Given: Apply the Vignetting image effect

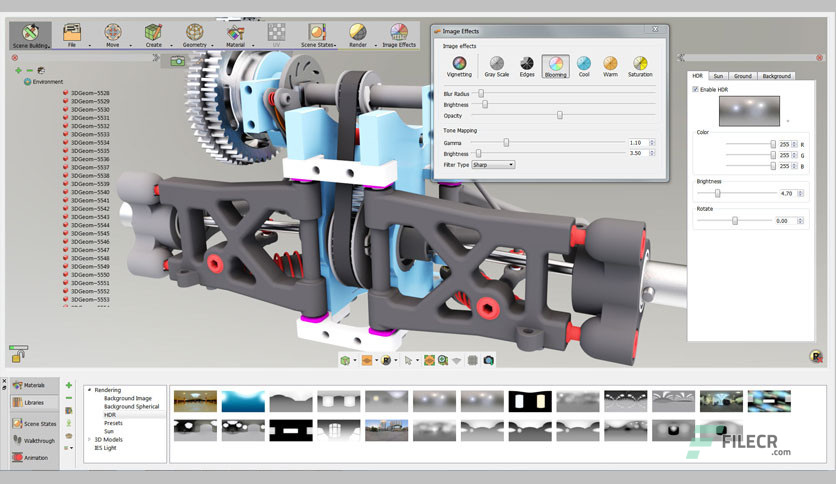Looking at the screenshot, I should pyautogui.click(x=459, y=67).
